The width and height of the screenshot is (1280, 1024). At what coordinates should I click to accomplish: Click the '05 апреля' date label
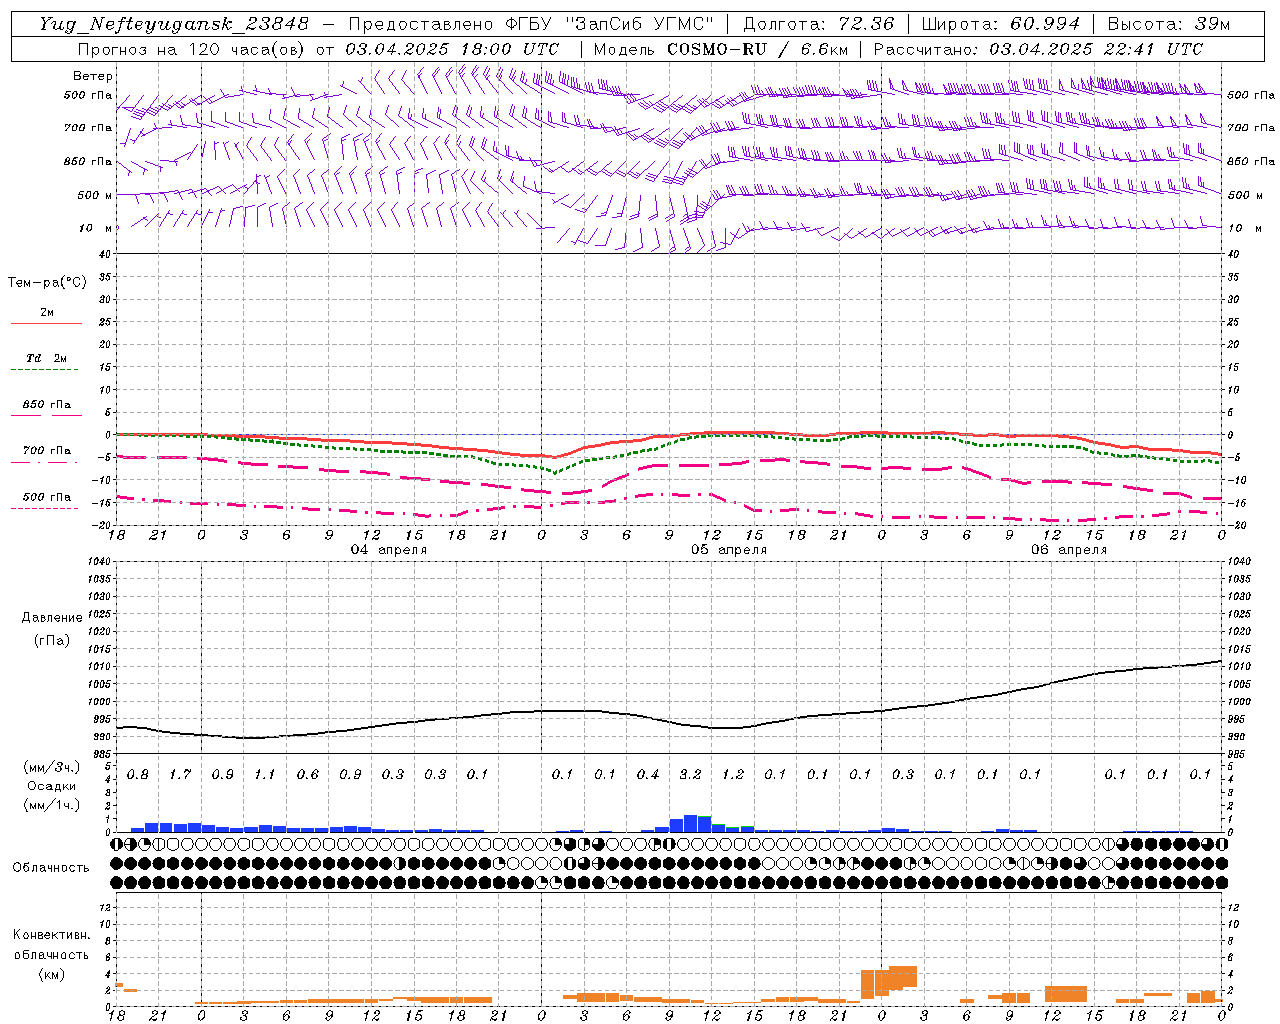pos(729,550)
